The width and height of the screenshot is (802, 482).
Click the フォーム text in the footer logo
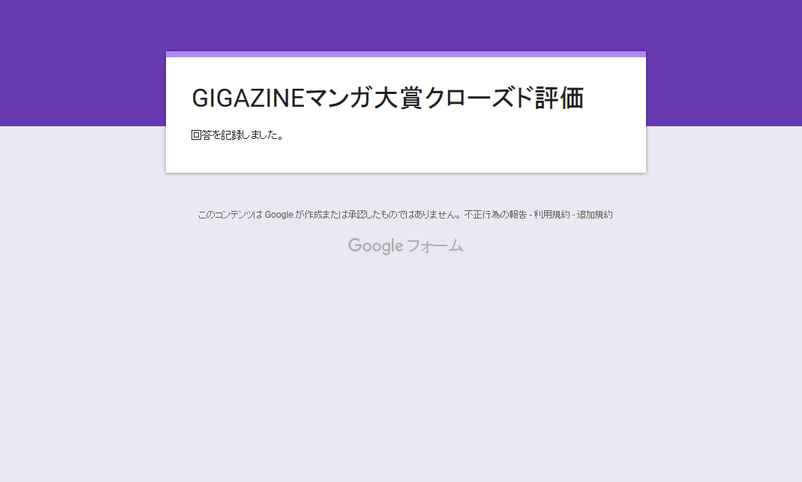click(435, 246)
